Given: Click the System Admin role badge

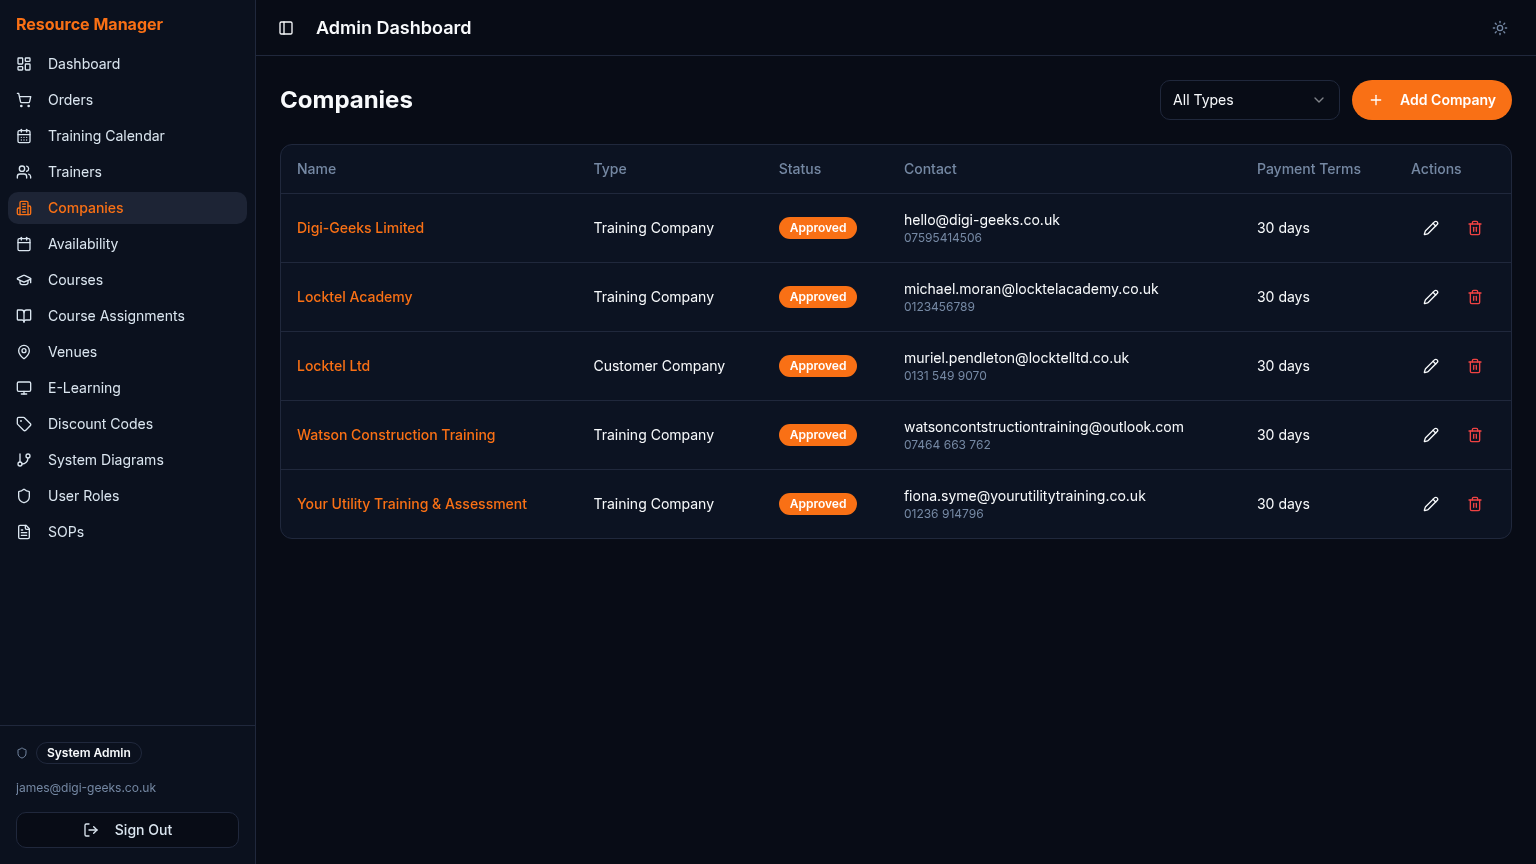Looking at the screenshot, I should point(89,753).
